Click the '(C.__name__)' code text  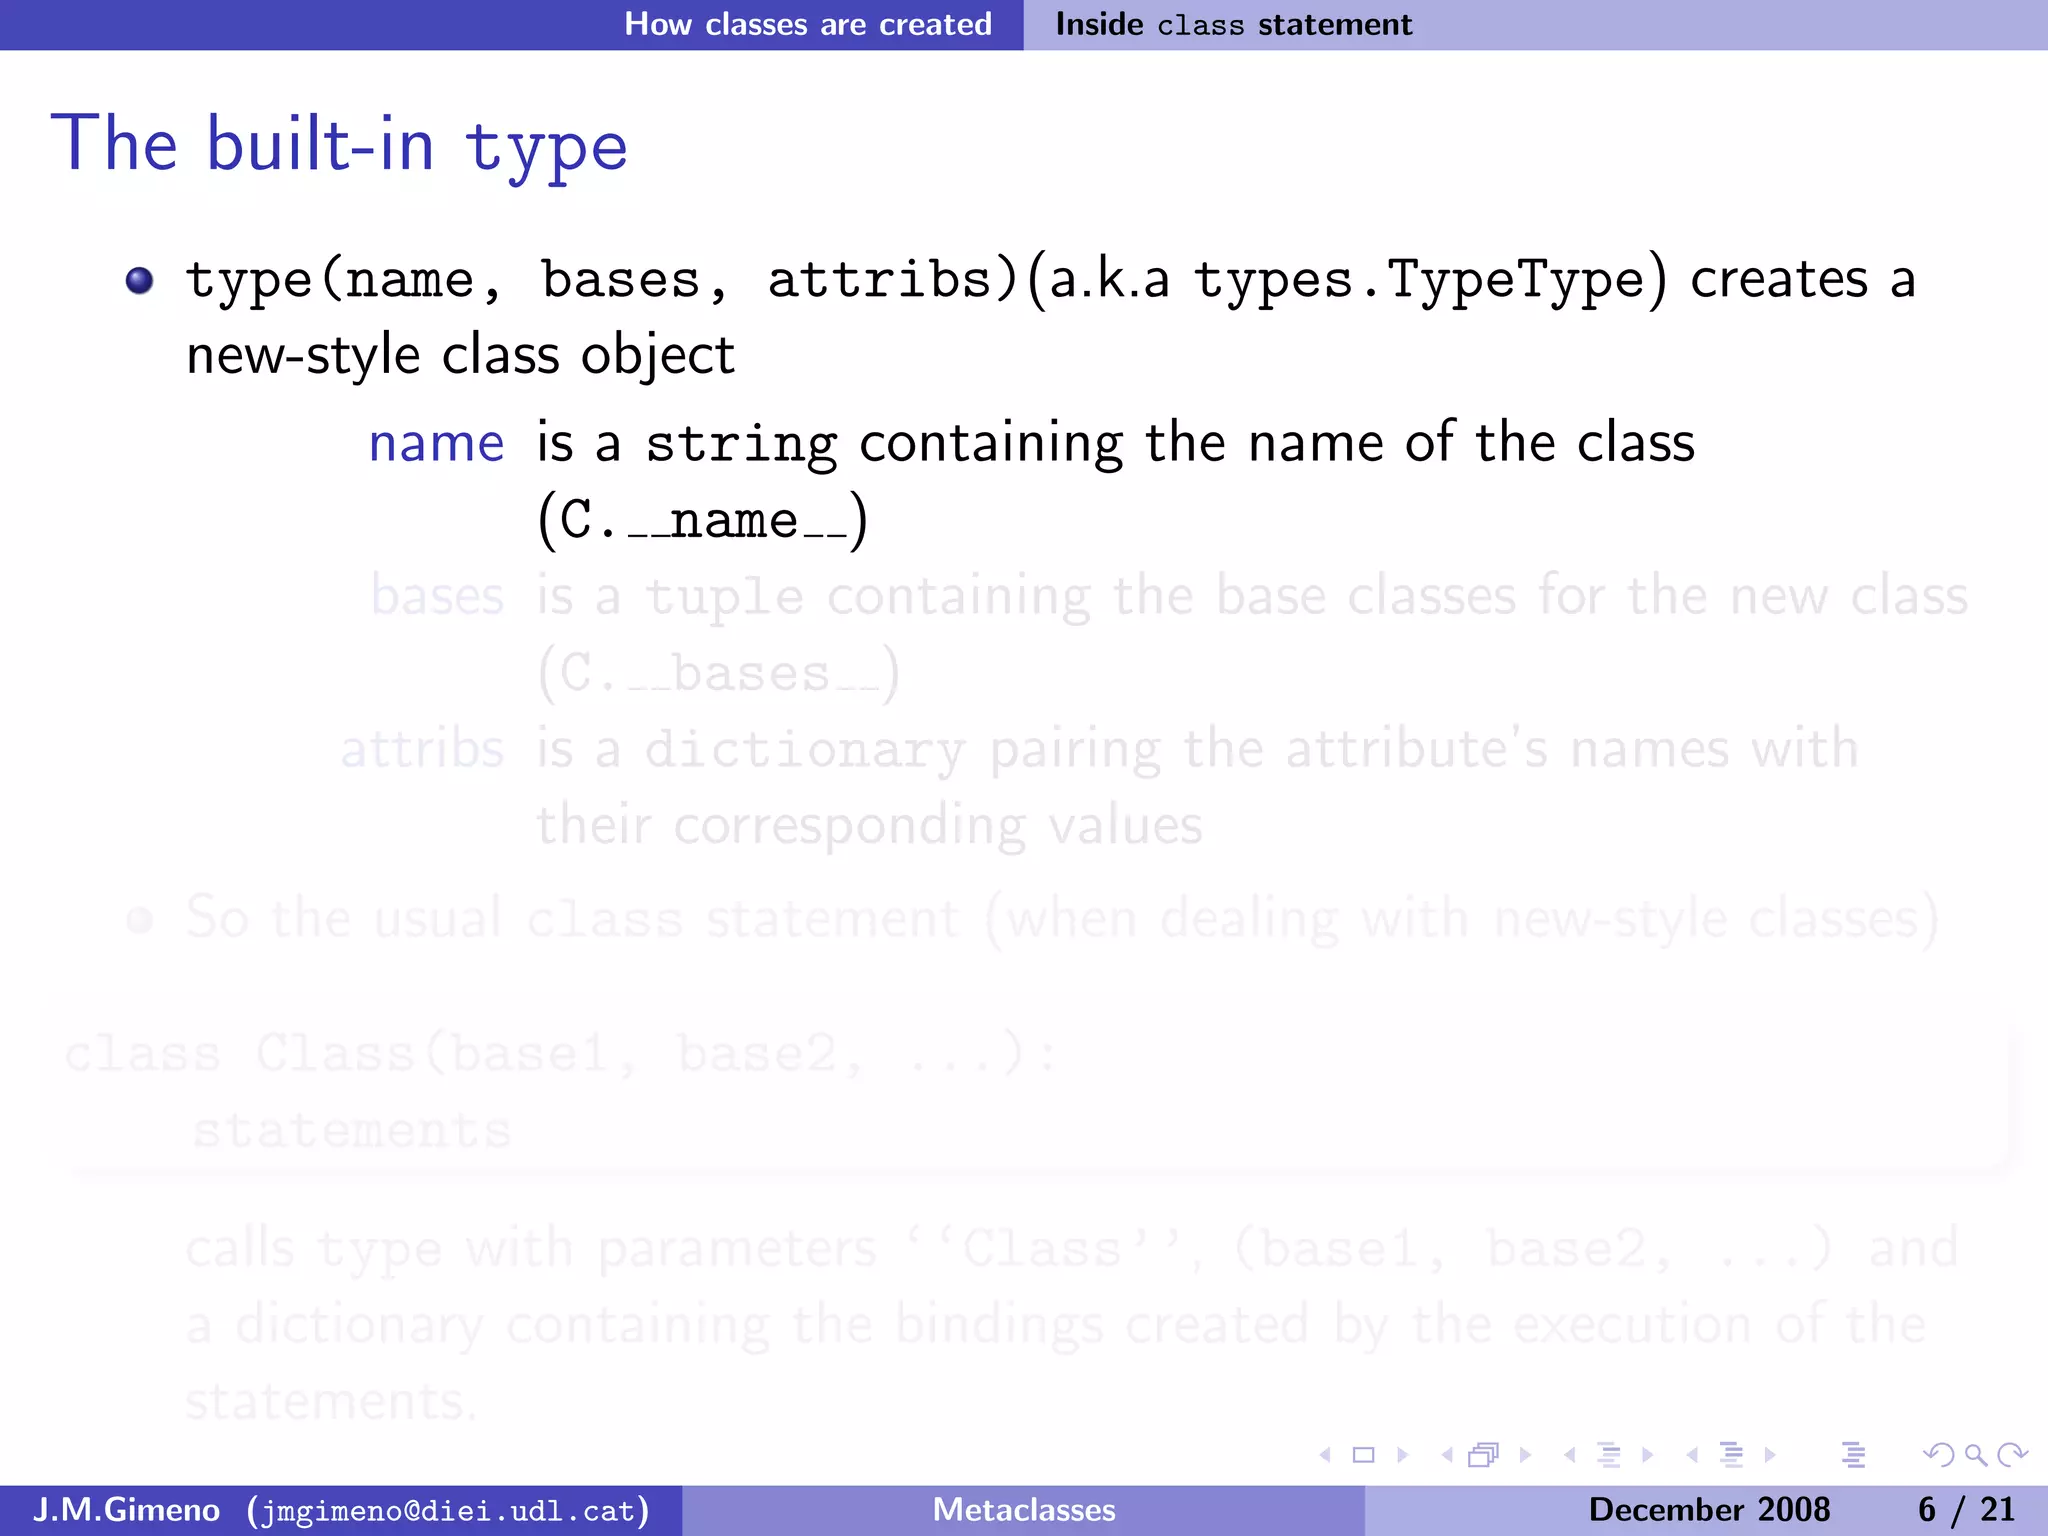(x=703, y=520)
